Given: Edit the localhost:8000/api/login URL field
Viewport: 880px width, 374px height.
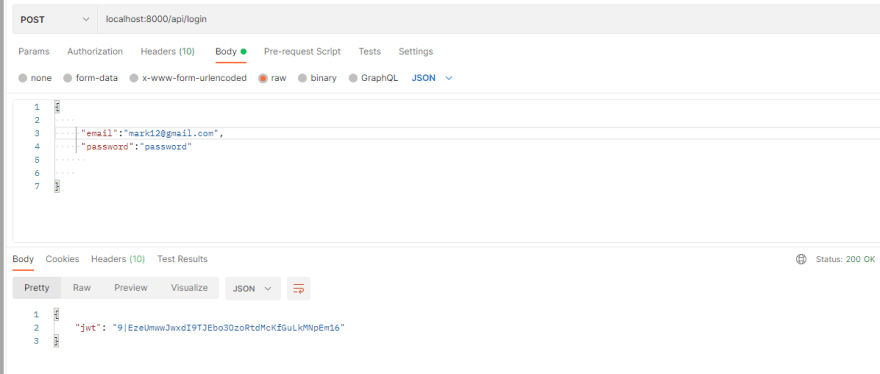Looking at the screenshot, I should 488,19.
